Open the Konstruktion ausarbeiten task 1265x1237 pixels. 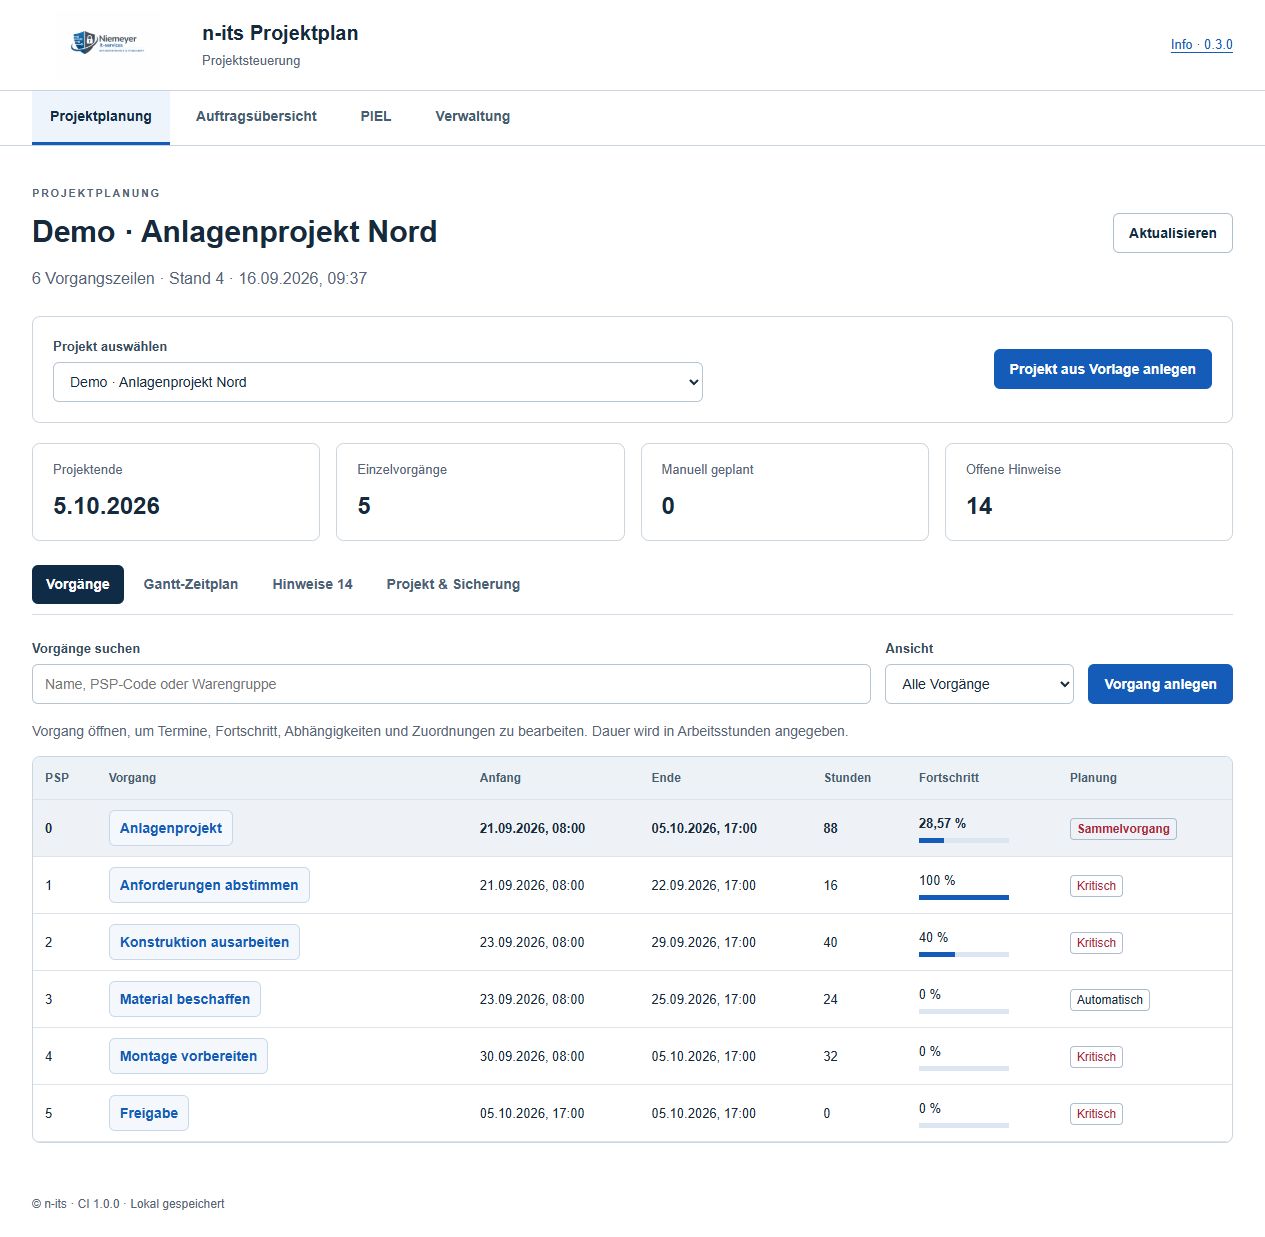coord(204,942)
